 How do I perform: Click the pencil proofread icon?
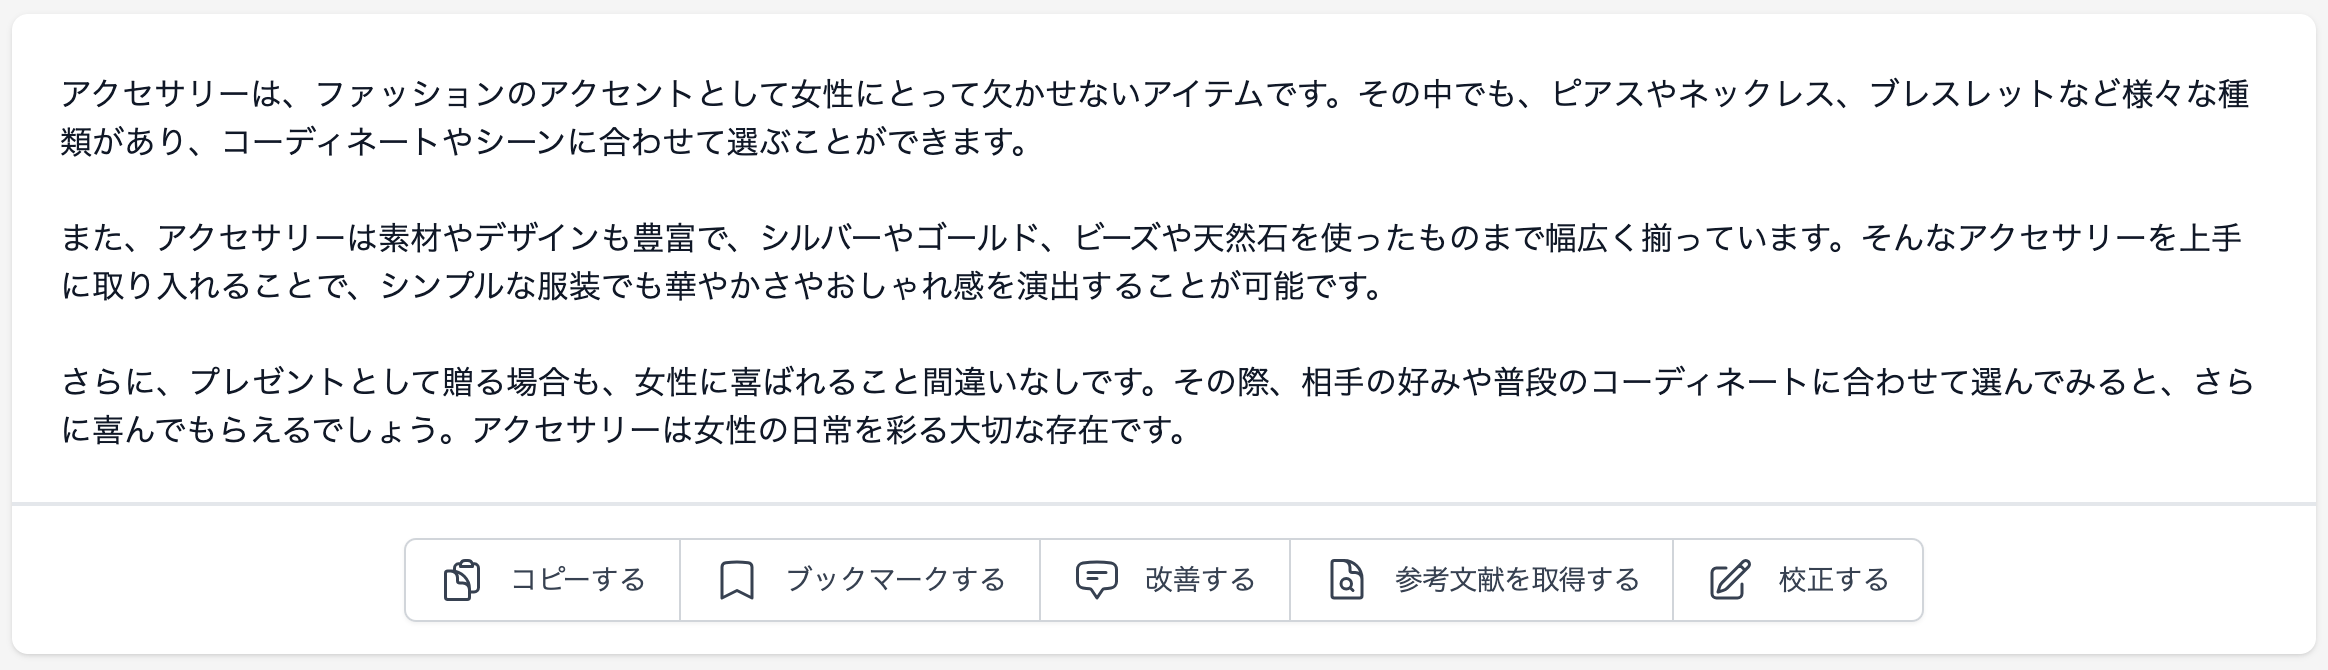[1730, 580]
